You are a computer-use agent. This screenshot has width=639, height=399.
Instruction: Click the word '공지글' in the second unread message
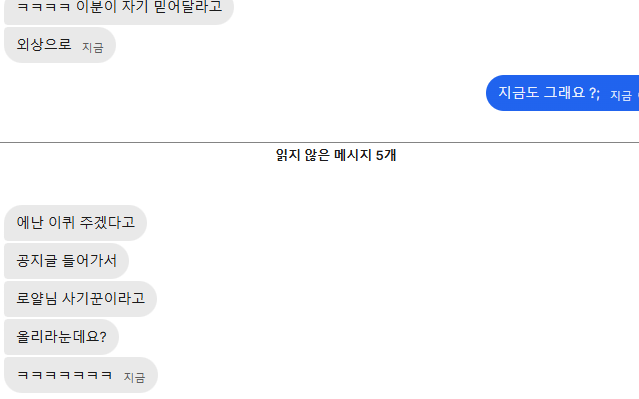[37, 261]
